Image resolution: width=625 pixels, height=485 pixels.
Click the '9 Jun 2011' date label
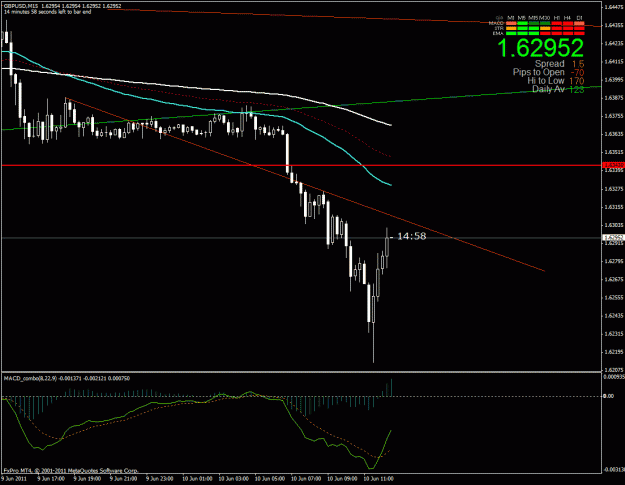coord(14,479)
